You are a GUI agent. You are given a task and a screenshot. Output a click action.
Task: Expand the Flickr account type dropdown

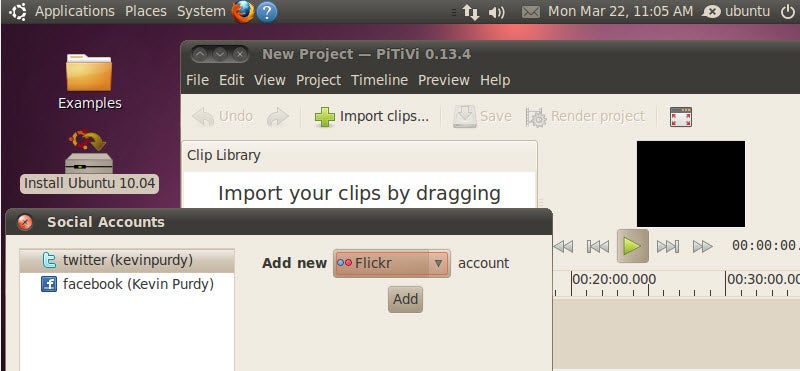click(391, 263)
